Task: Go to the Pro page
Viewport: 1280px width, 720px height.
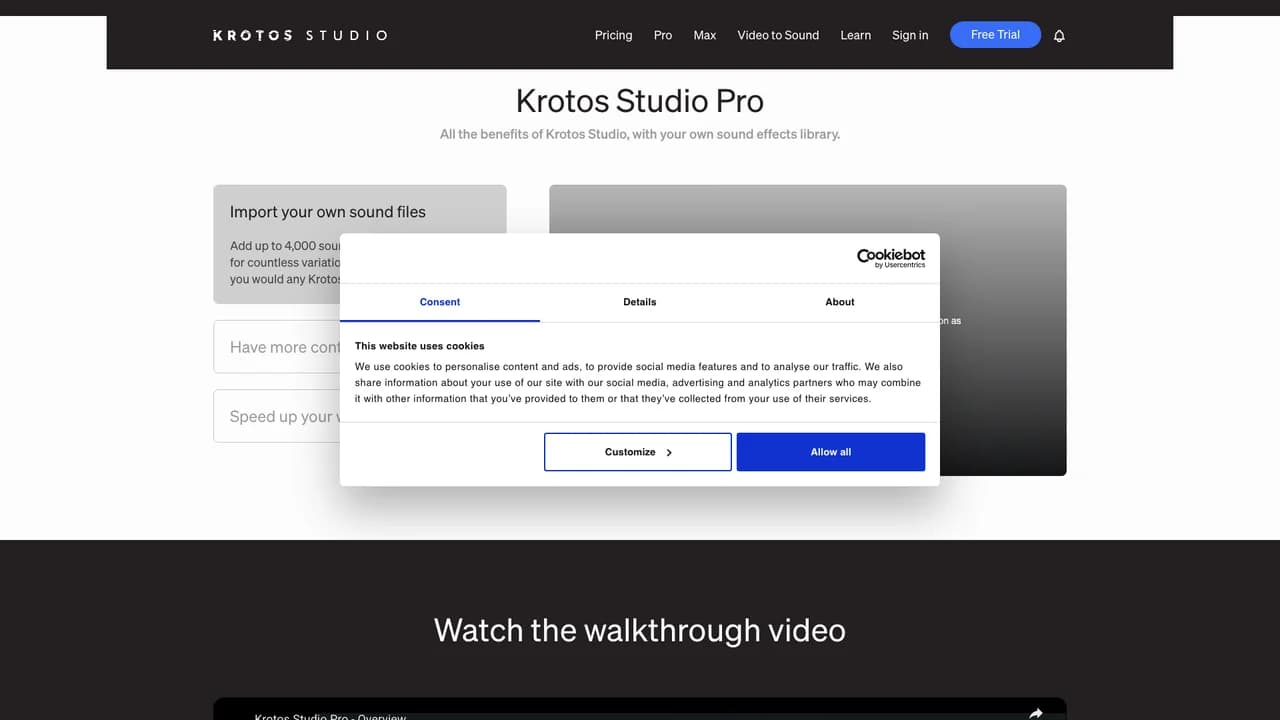Action: [x=663, y=35]
